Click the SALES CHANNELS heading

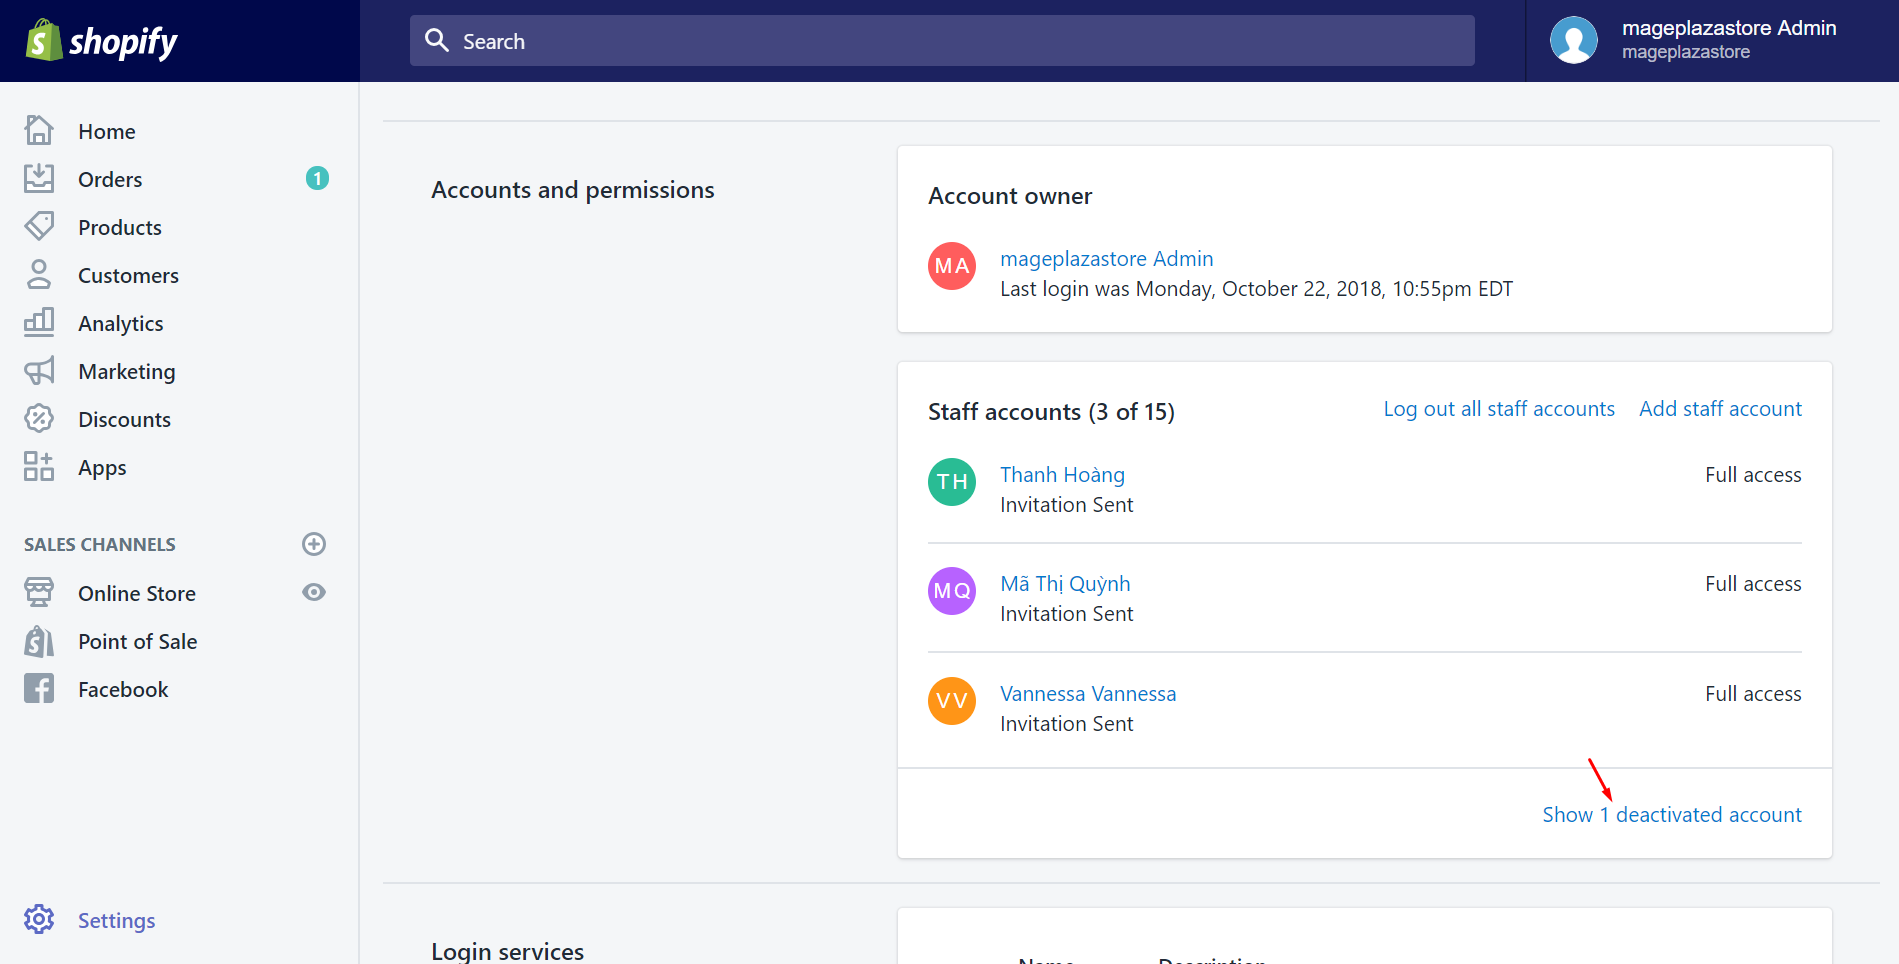point(100,545)
